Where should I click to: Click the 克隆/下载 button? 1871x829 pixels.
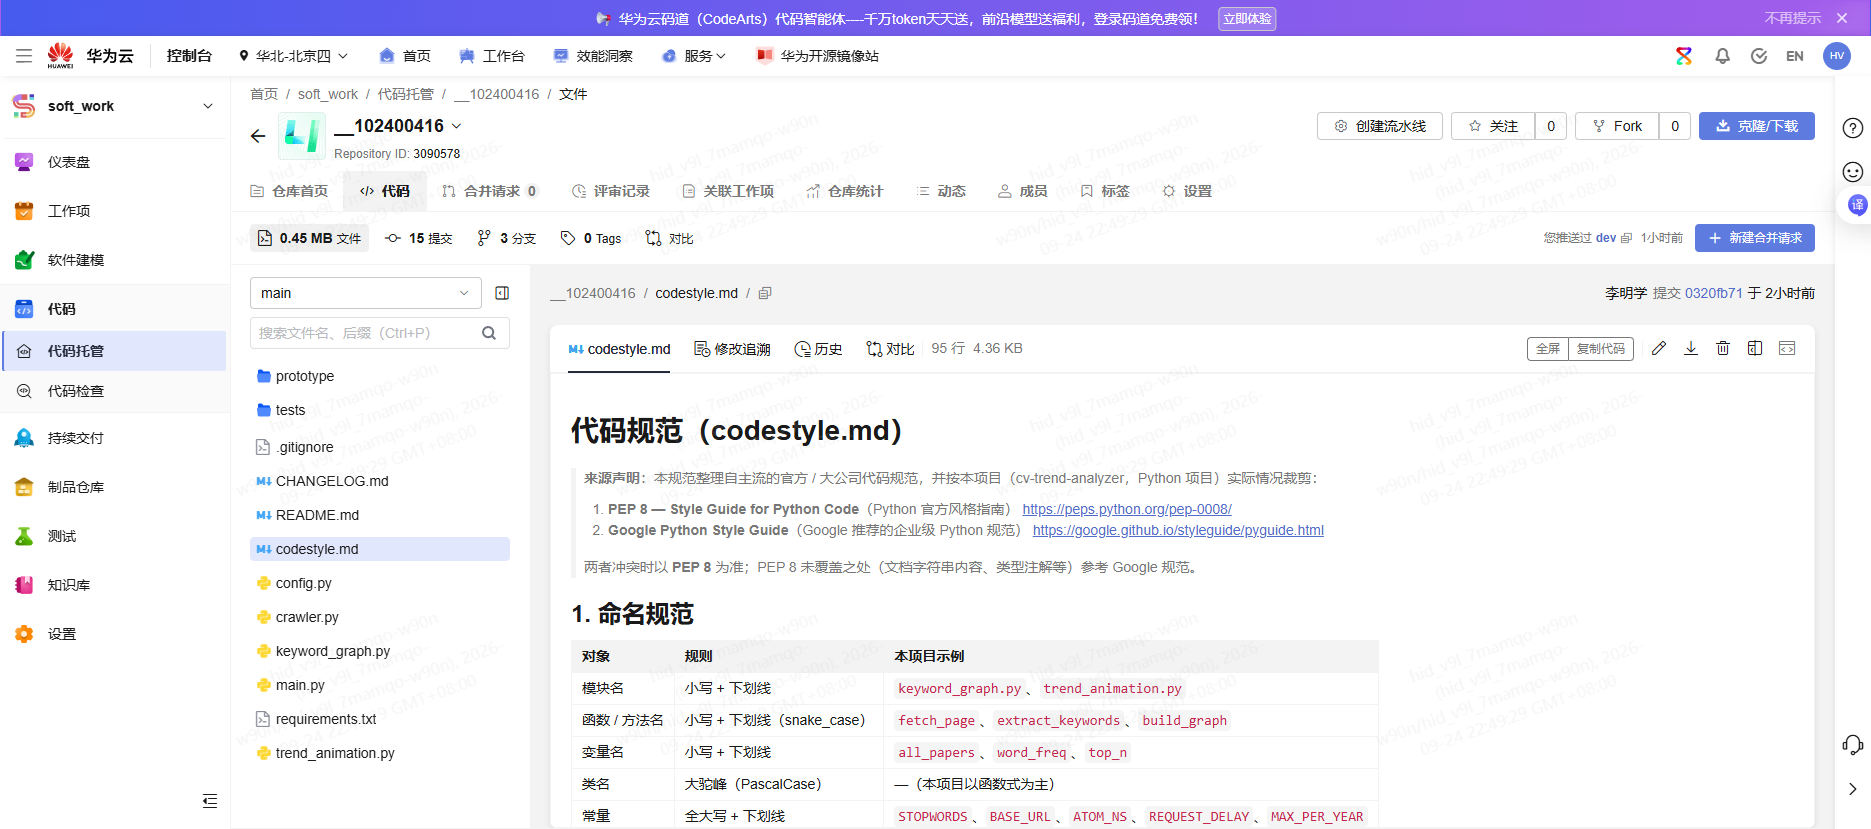tap(1757, 126)
